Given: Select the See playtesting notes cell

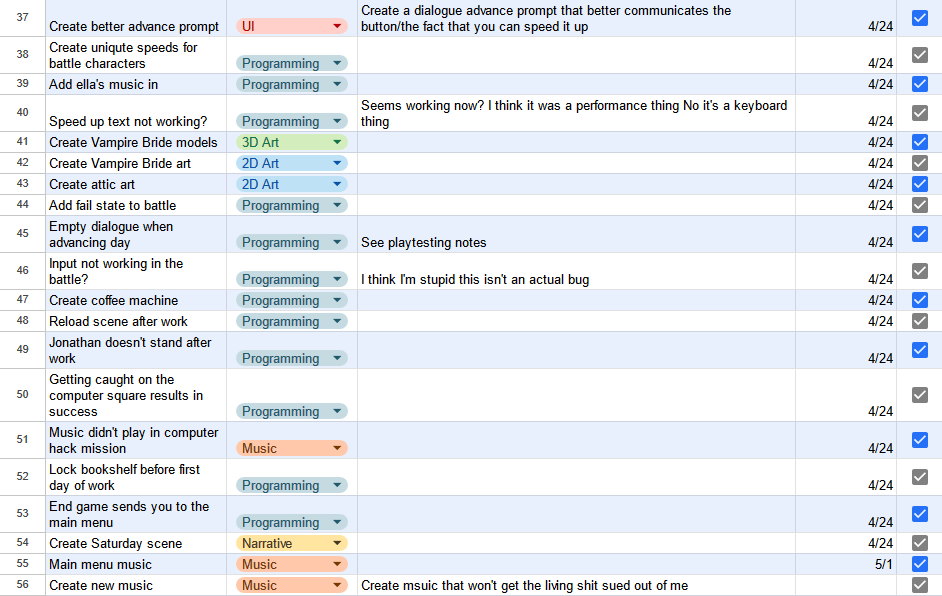Looking at the screenshot, I should click(x=575, y=242).
